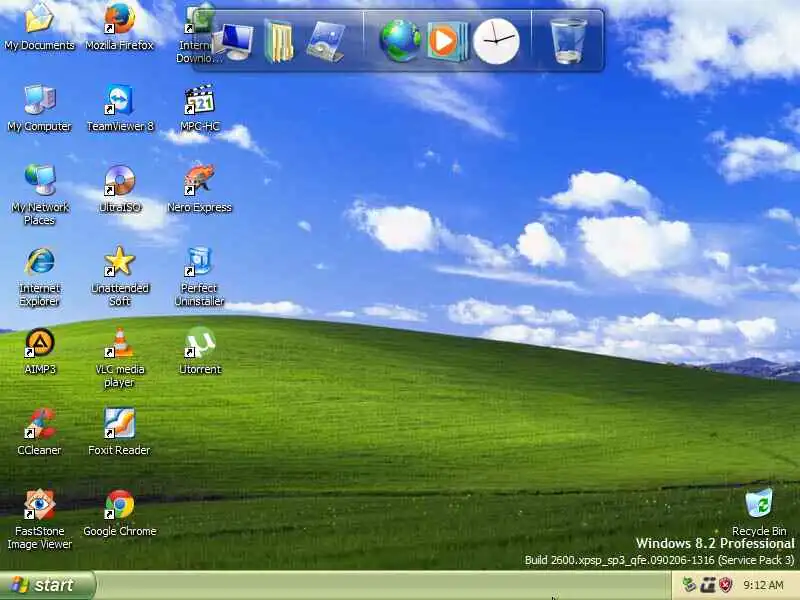The width and height of the screenshot is (800, 600).
Task: Click the computer monitor icon in the dock
Action: 234,42
